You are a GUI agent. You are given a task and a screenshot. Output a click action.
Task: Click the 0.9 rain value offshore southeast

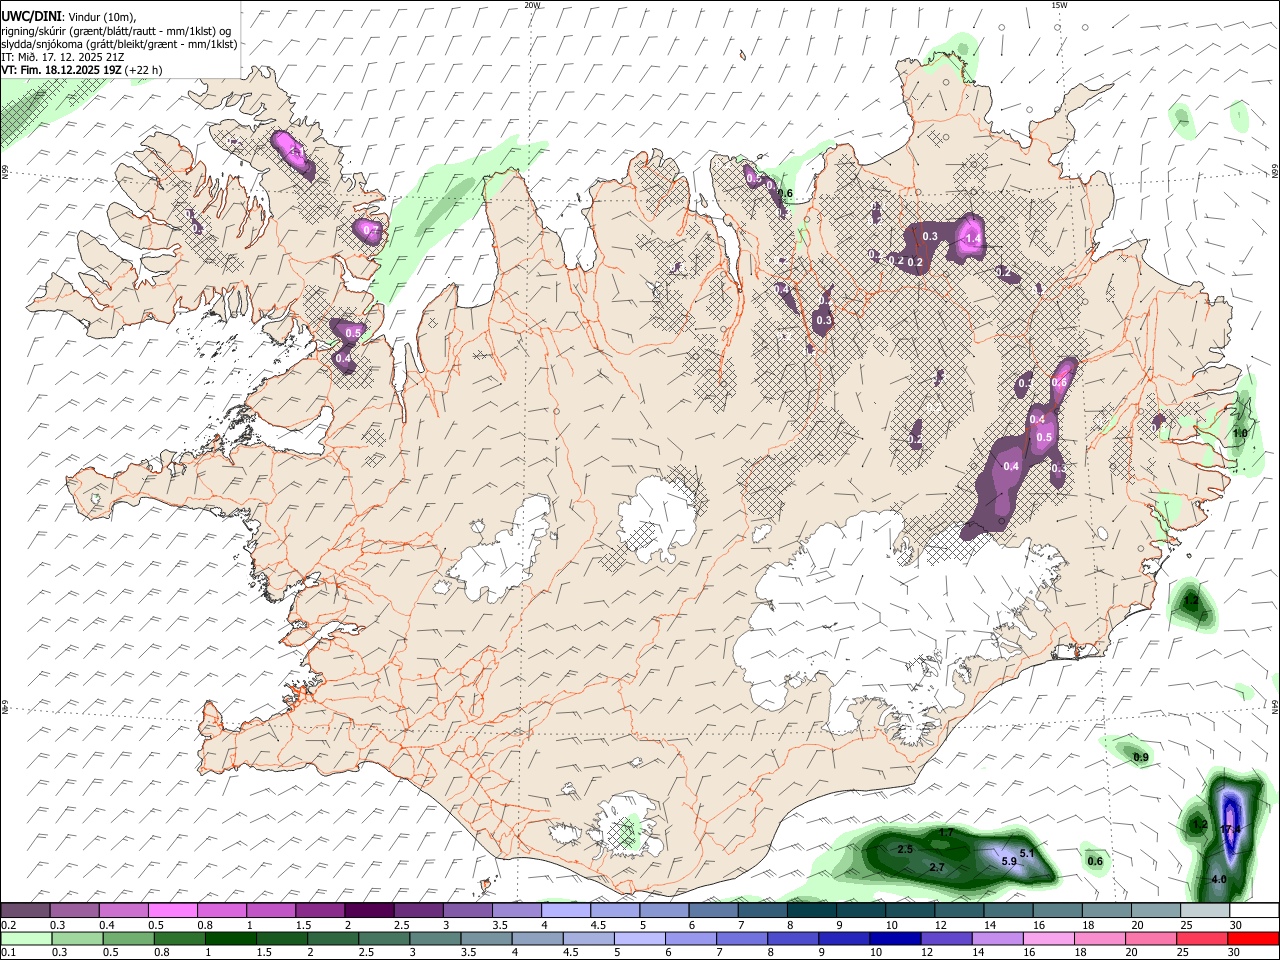tap(1140, 758)
